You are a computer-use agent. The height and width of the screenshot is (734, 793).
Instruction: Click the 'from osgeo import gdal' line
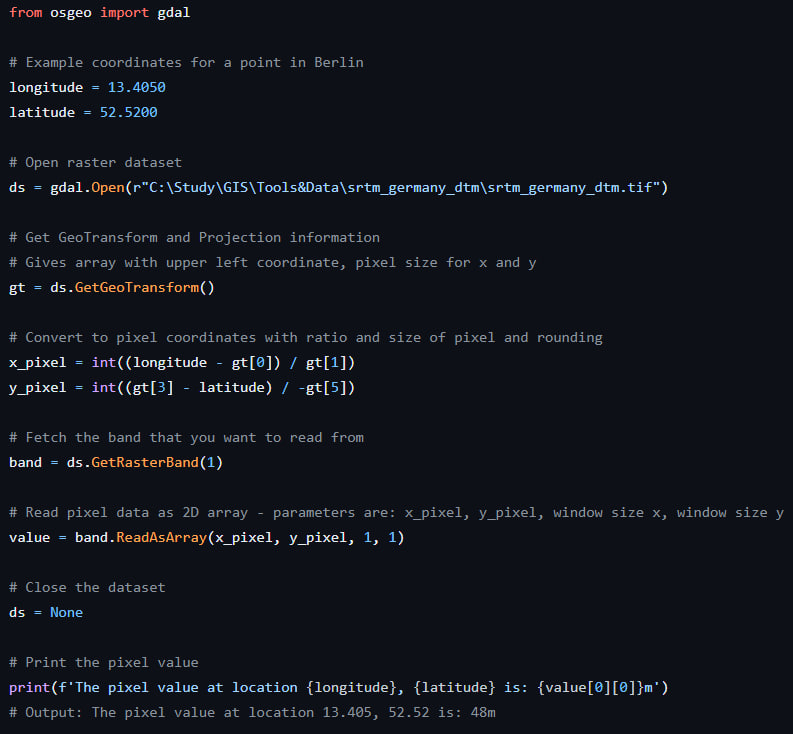[x=100, y=12]
